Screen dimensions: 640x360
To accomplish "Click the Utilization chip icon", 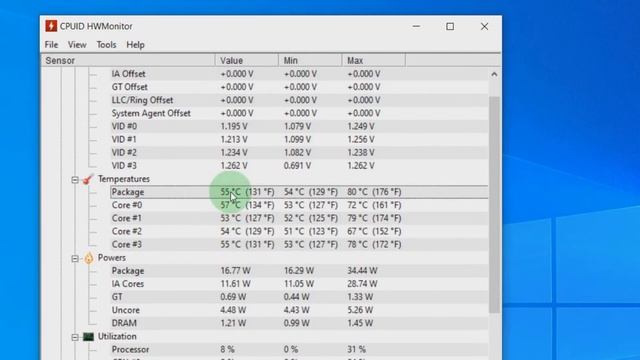I will click(x=89, y=337).
